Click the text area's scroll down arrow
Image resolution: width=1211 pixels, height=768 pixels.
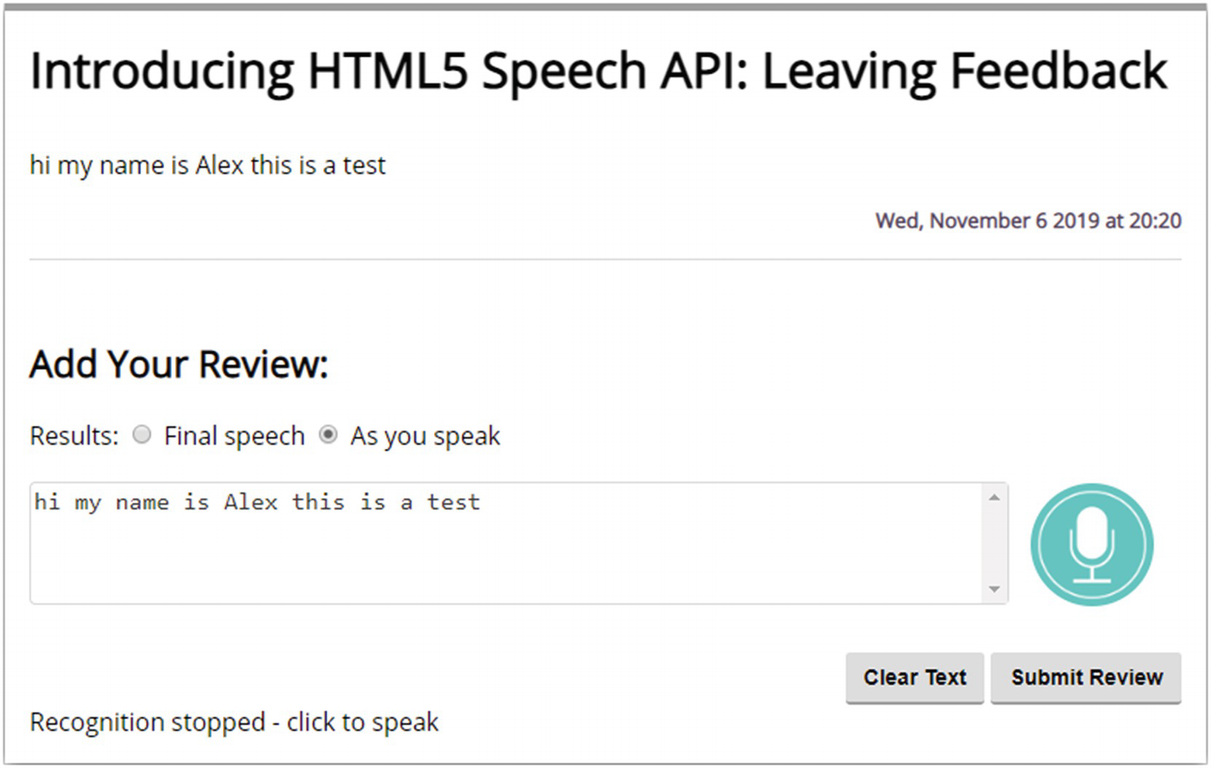pos(994,590)
